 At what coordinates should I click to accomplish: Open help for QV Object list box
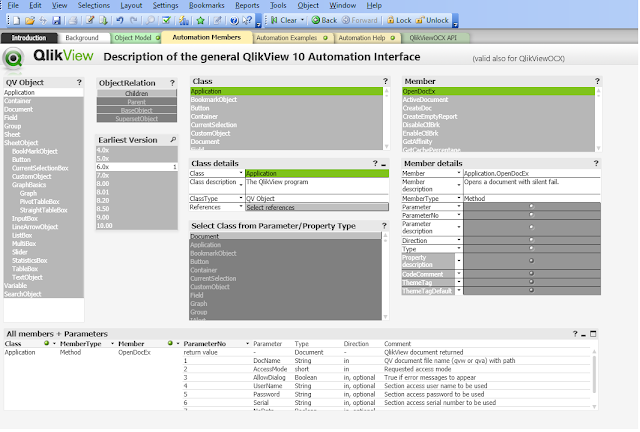tap(79, 82)
